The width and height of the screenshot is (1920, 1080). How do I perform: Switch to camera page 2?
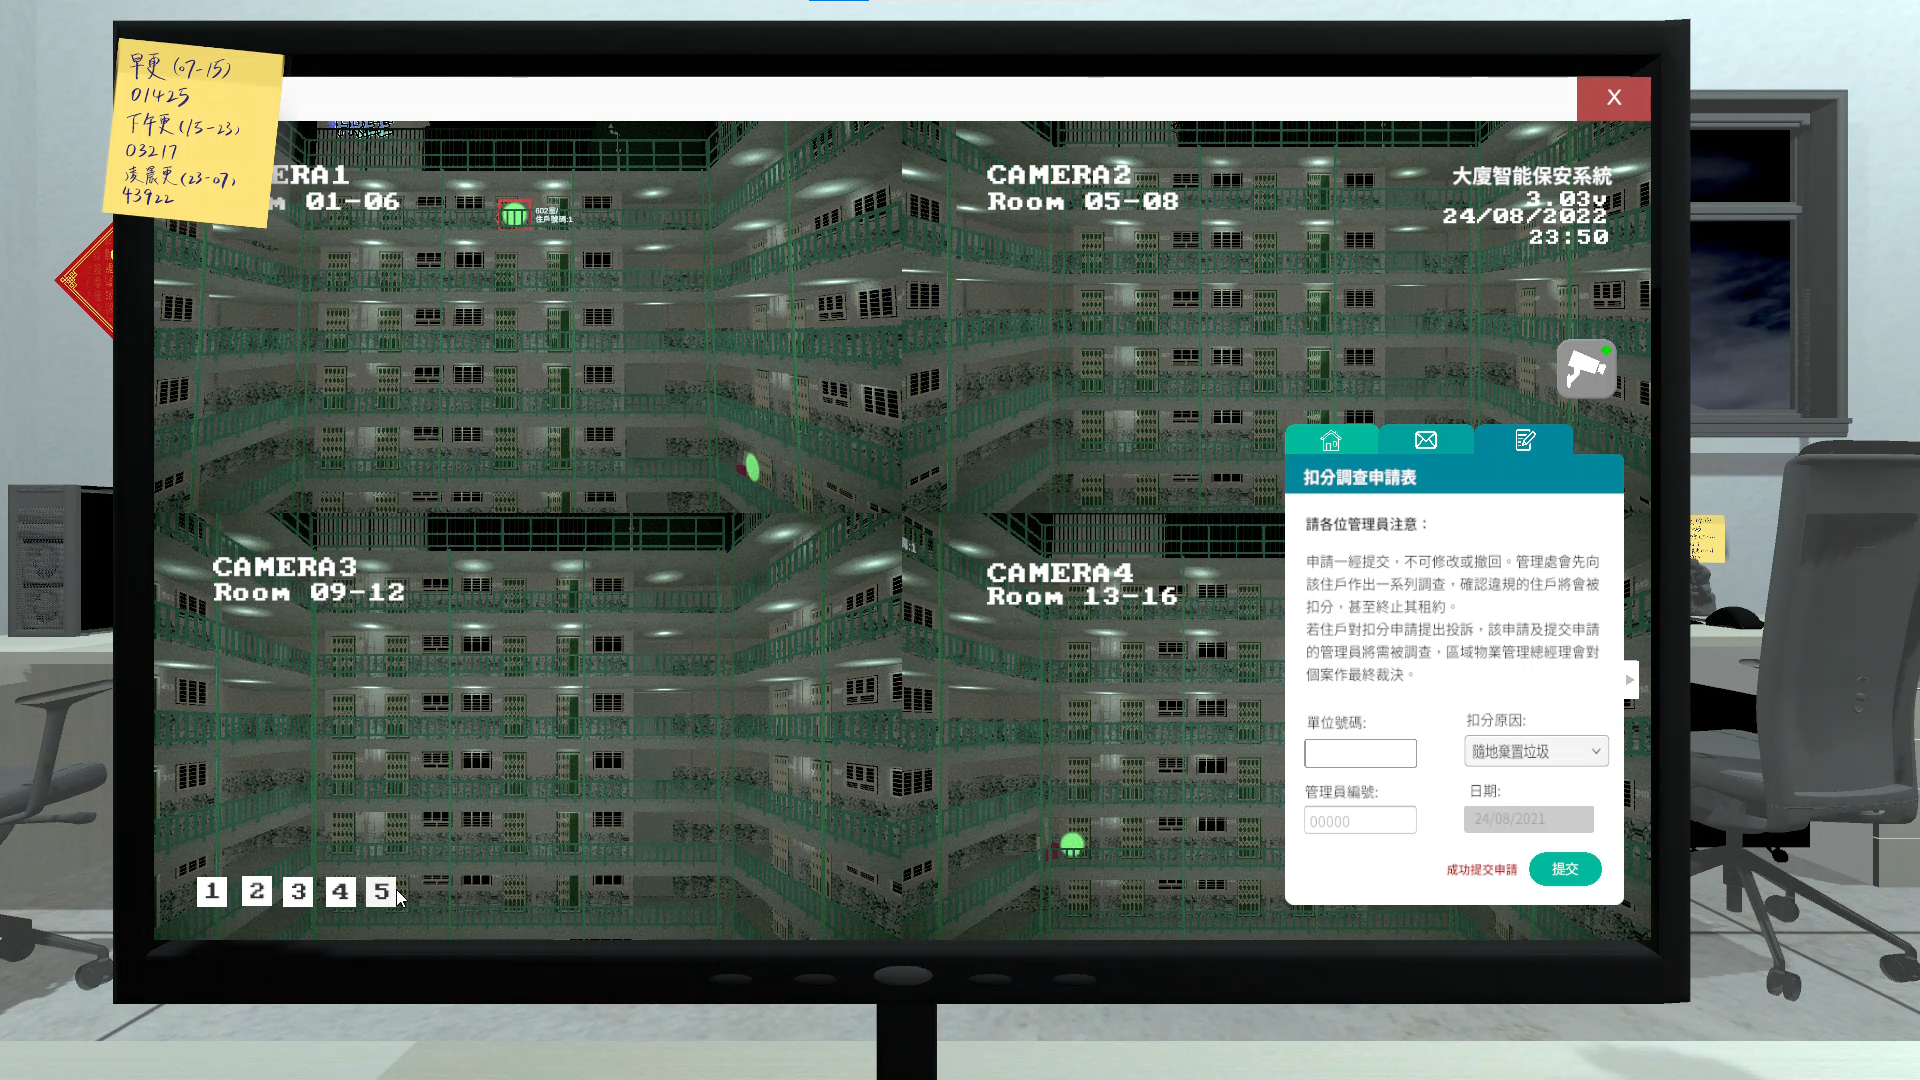256,891
